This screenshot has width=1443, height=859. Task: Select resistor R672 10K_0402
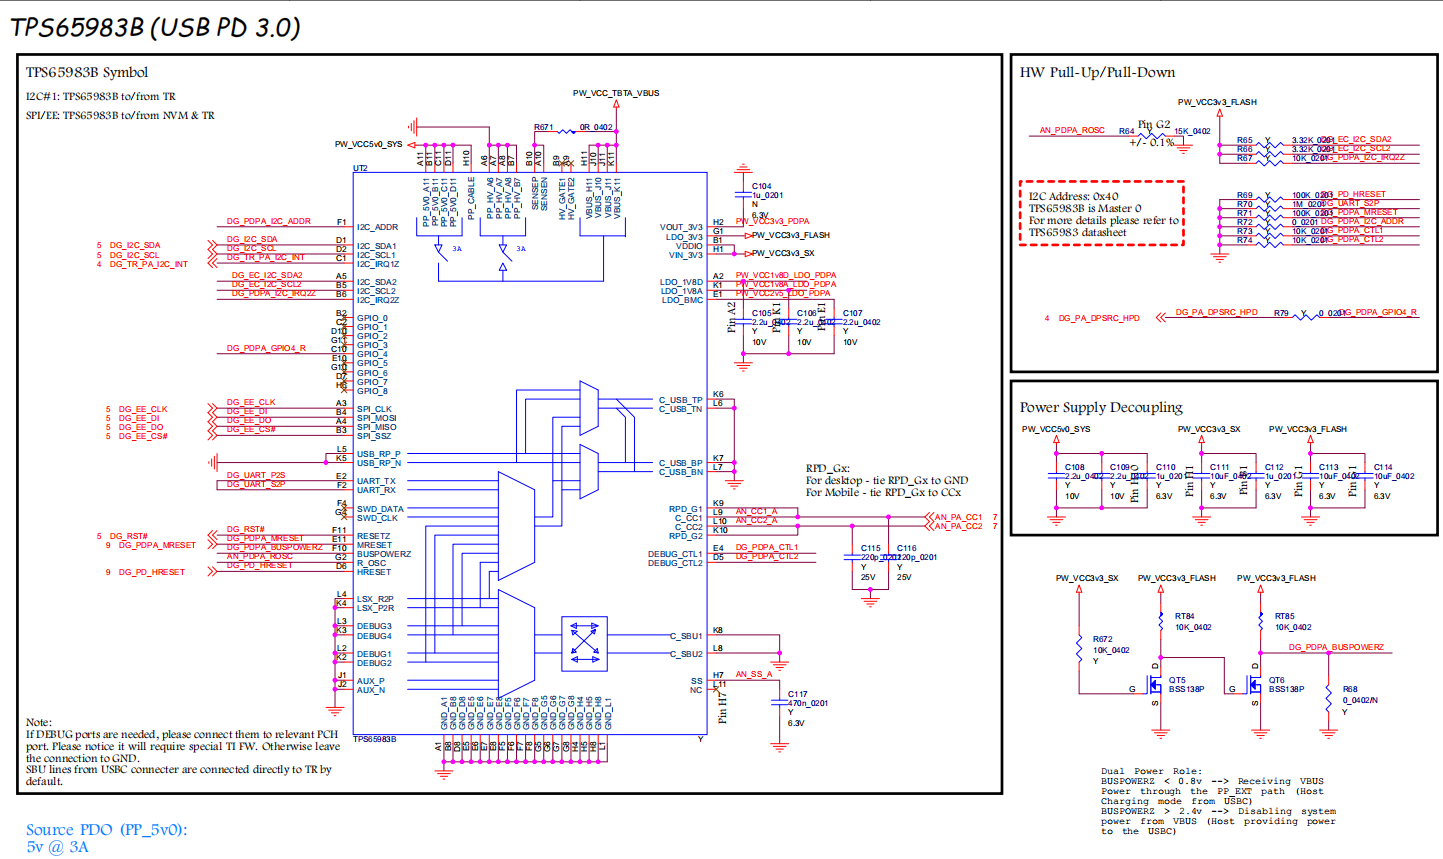1080,648
